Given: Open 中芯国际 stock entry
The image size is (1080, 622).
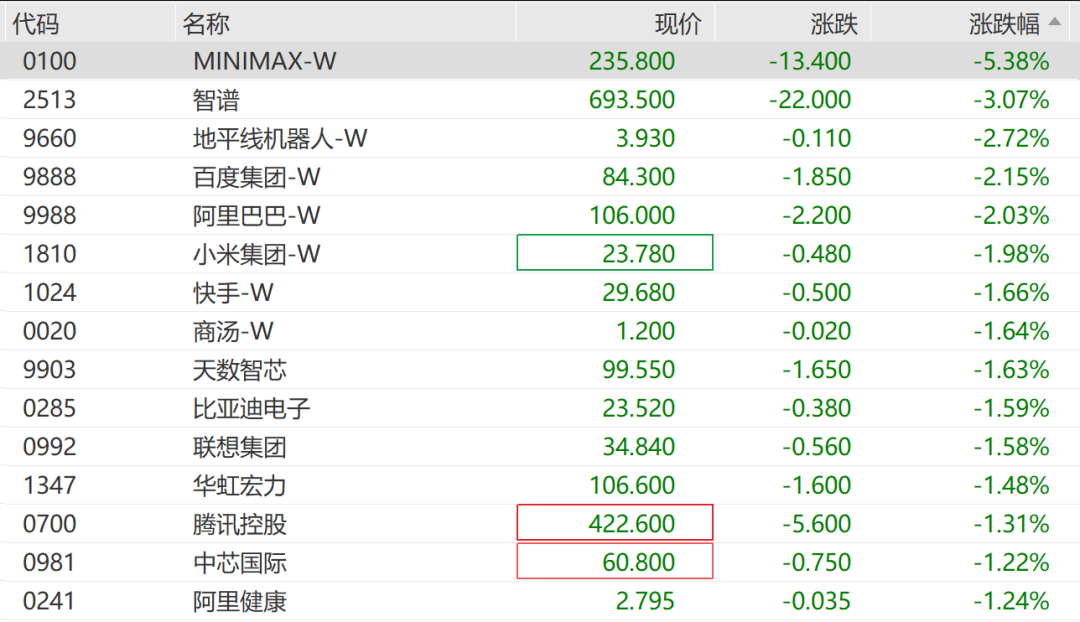Looking at the screenshot, I should [x=240, y=563].
